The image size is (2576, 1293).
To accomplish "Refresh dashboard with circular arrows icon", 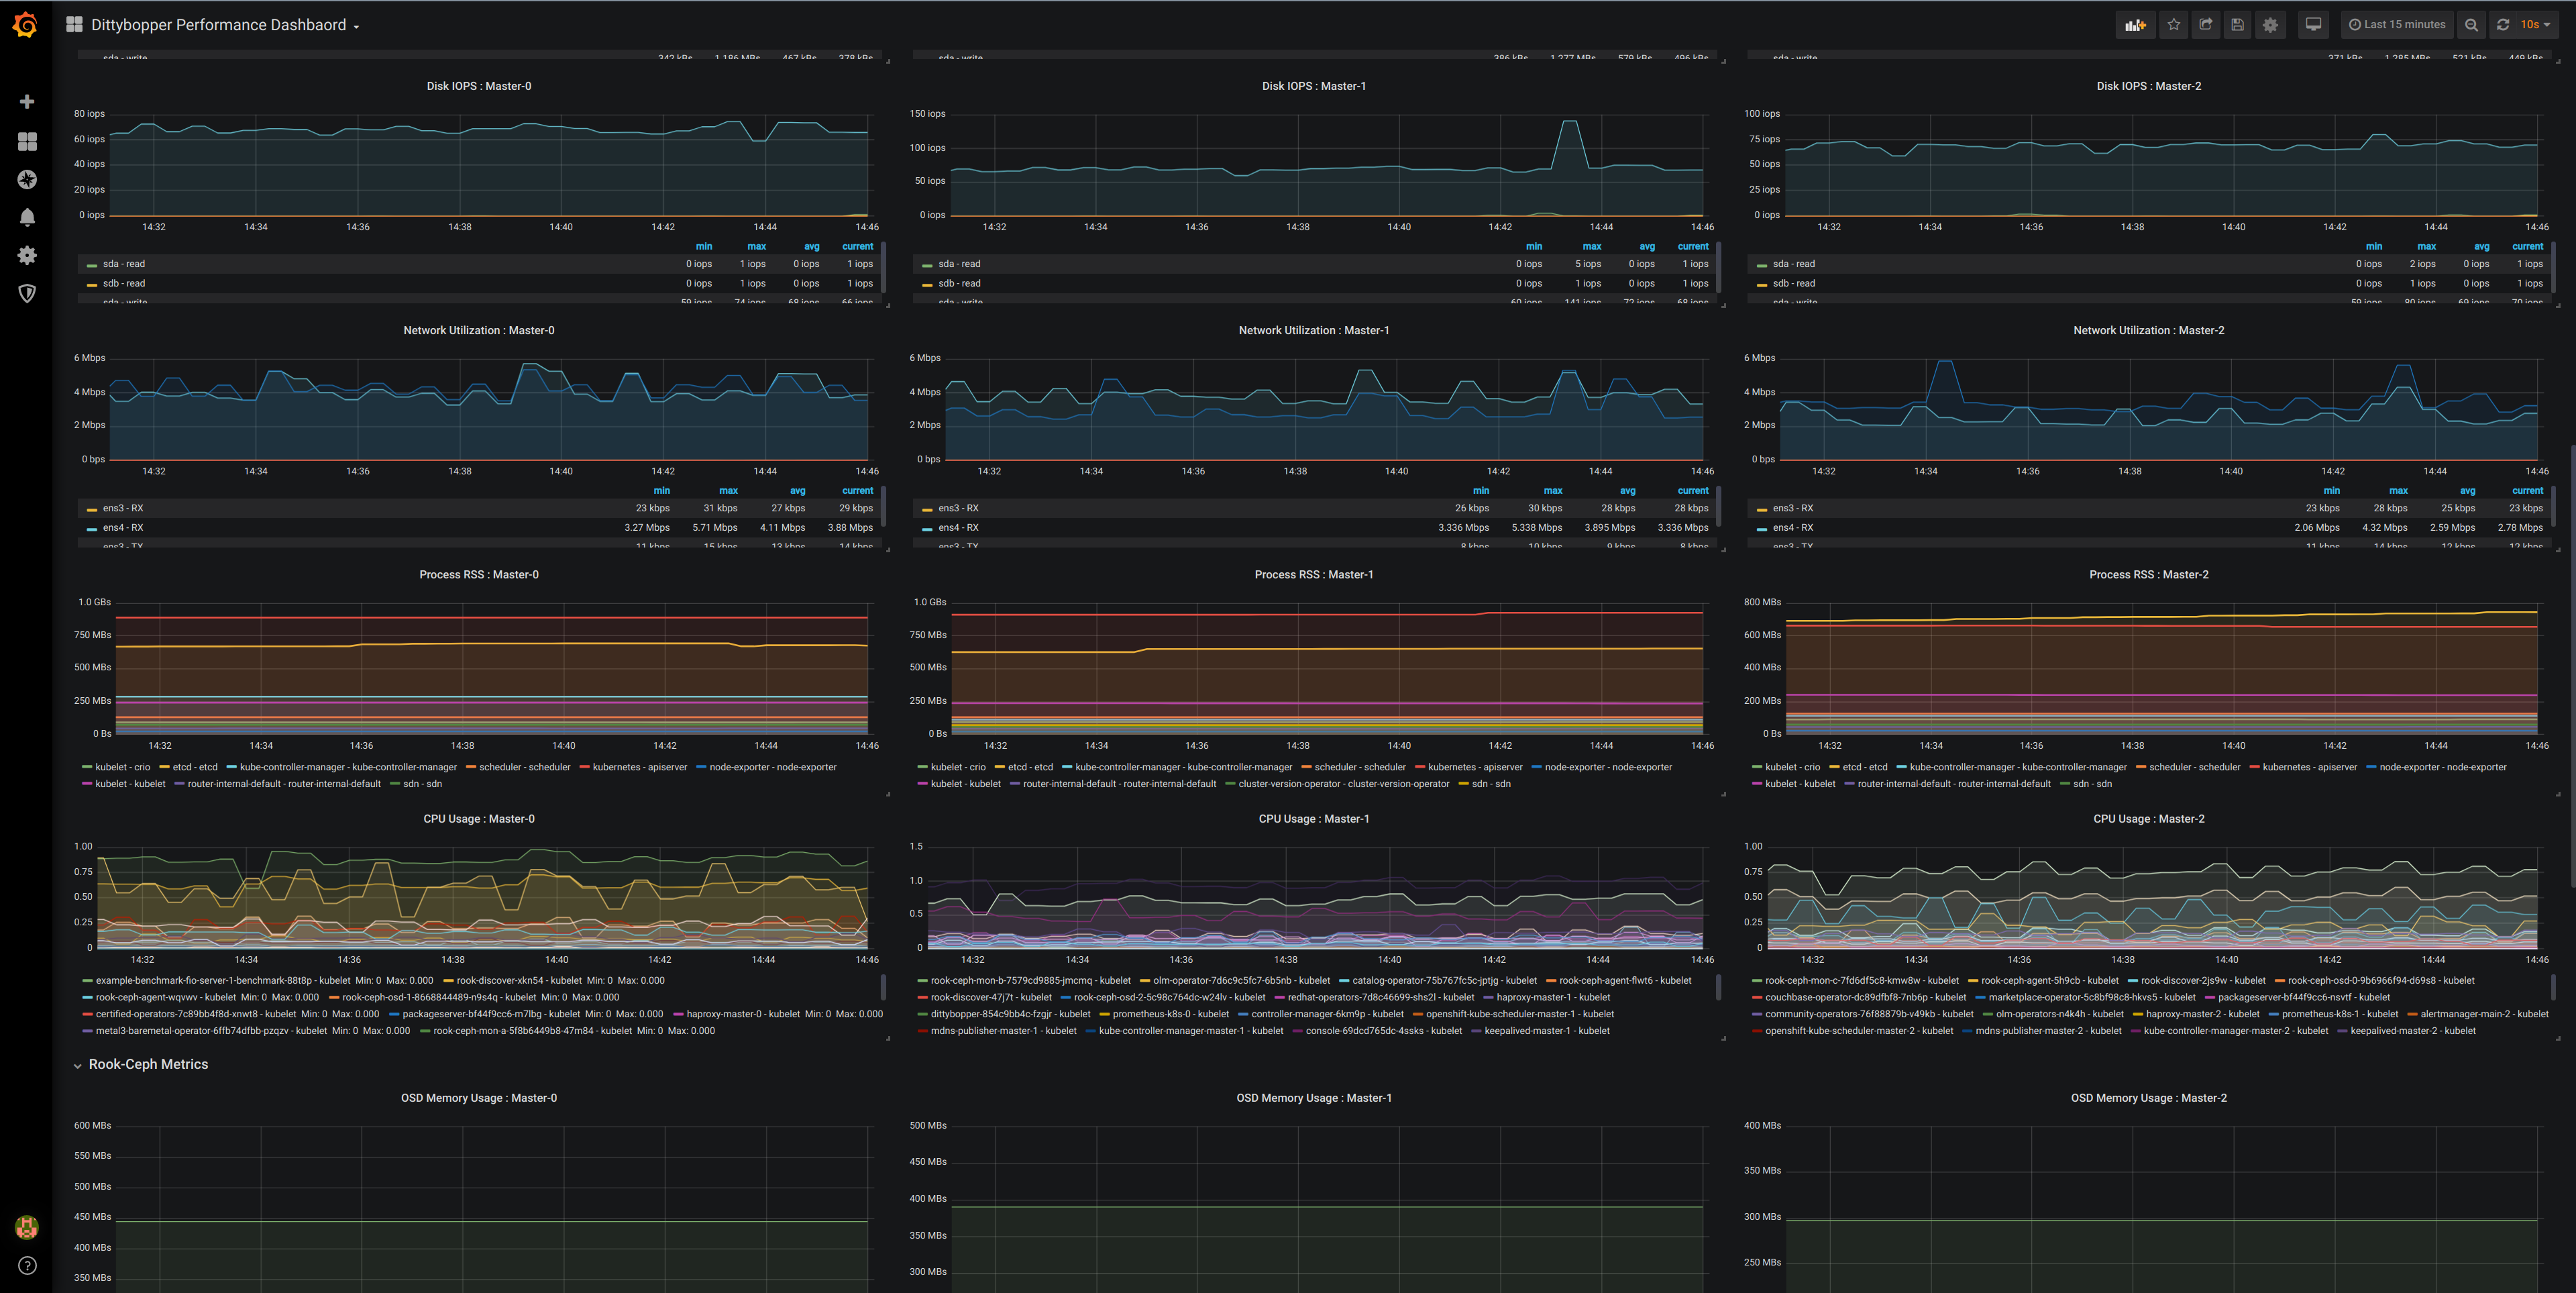I will click(x=2503, y=25).
